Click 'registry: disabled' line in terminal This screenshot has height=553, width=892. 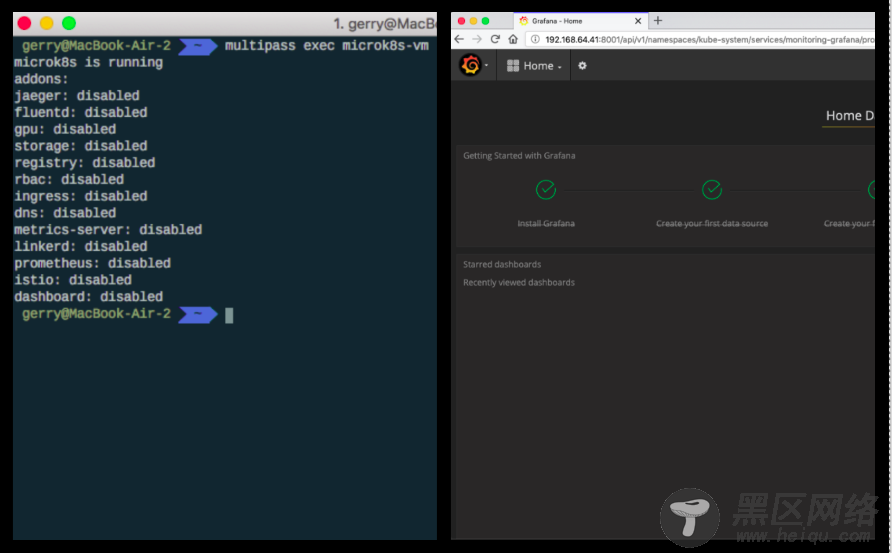point(85,163)
